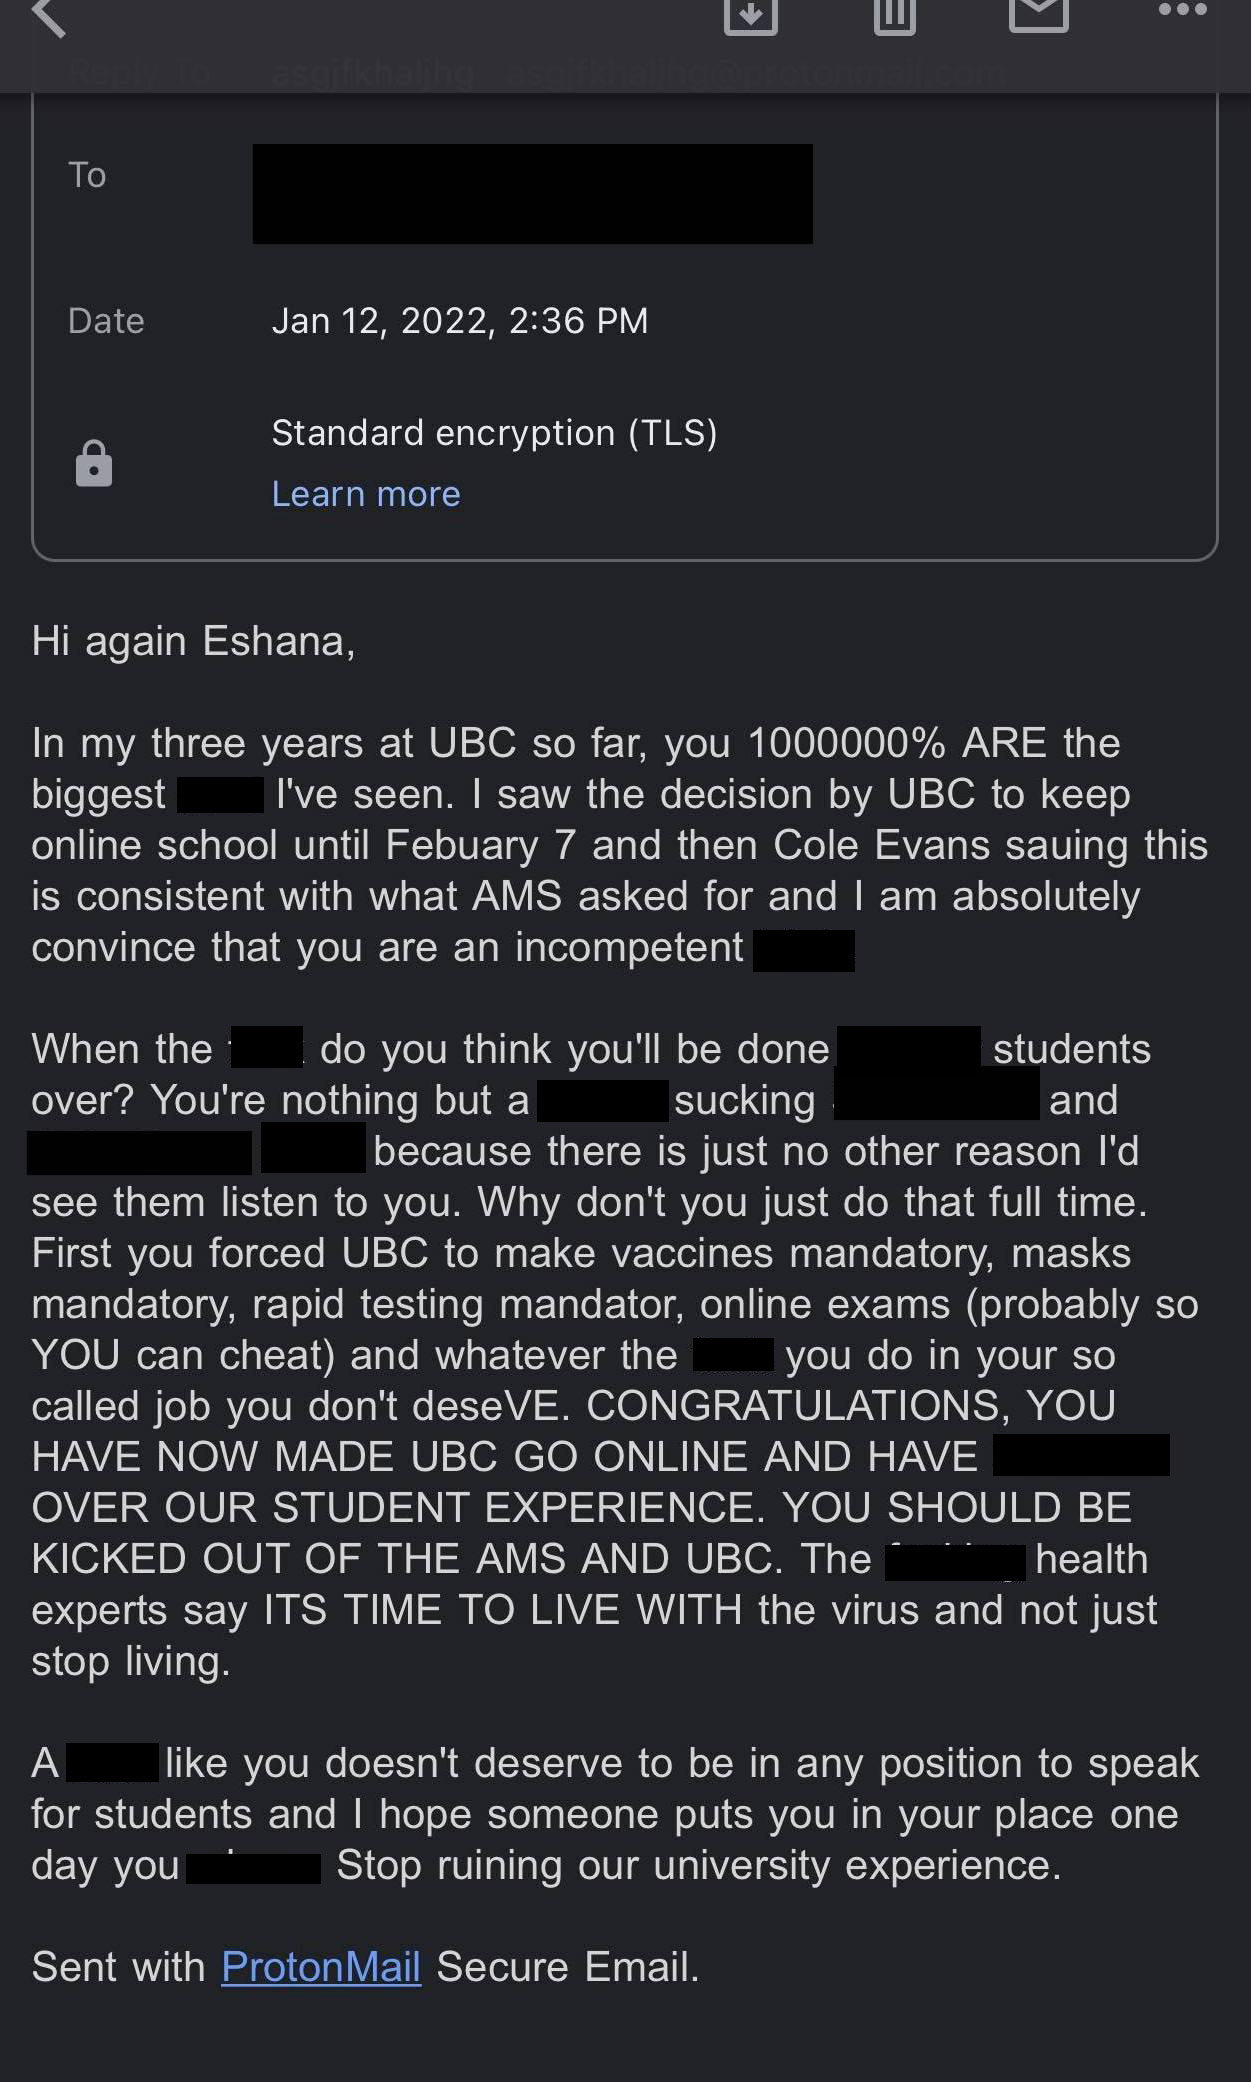Tap the "Date" label in header details
The height and width of the screenshot is (2082, 1251).
(x=106, y=321)
